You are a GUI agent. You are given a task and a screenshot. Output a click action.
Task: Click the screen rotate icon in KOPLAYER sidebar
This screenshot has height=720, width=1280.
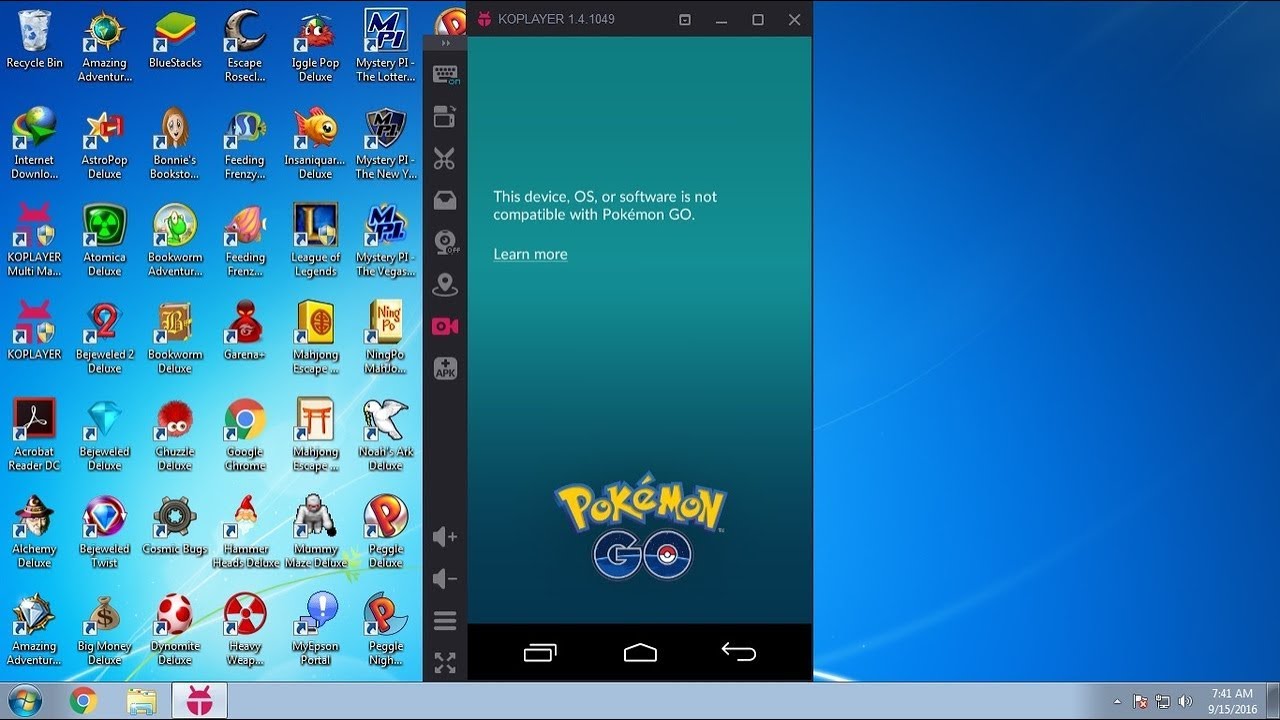445,117
